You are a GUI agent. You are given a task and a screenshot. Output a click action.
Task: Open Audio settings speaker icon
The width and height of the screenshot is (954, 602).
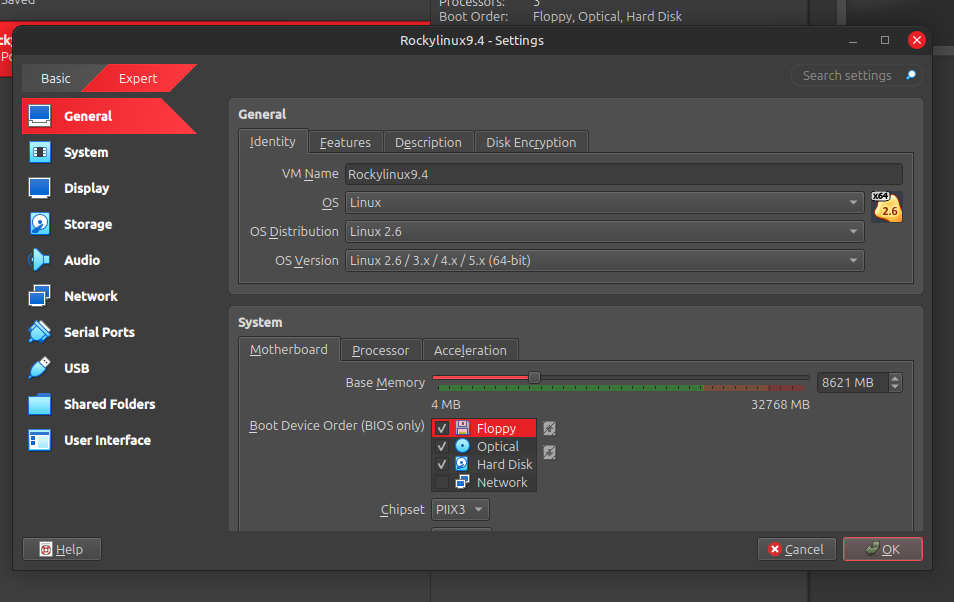pos(40,260)
